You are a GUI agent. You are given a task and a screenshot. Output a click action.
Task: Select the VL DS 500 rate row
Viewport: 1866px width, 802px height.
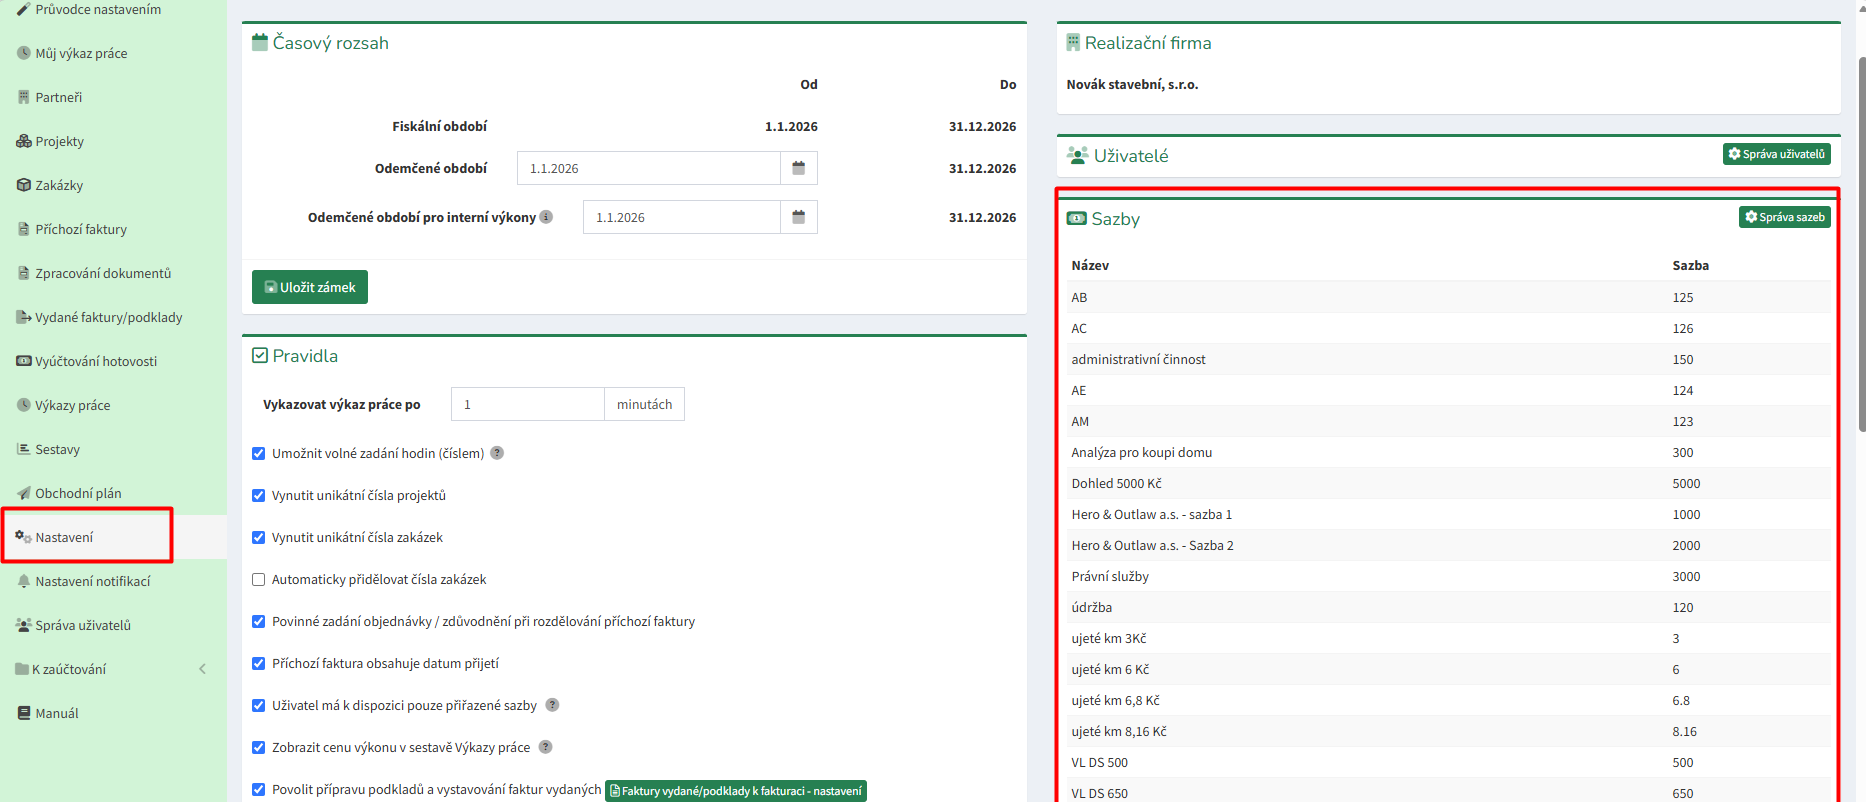1448,762
